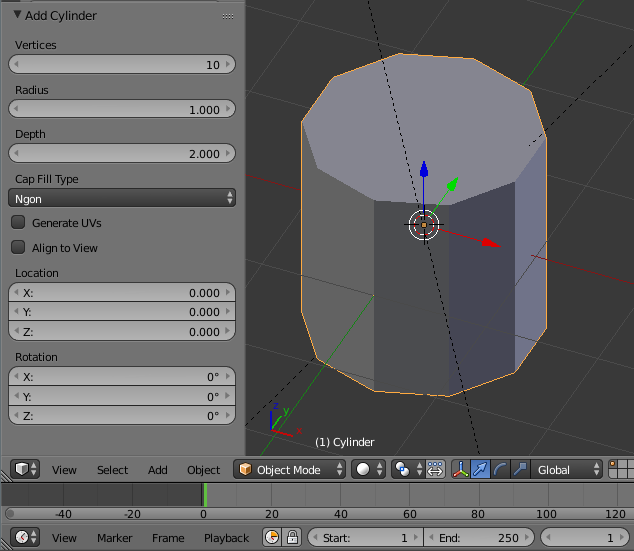634x551 pixels.
Task: Open the Object Mode dropdown
Action: (x=290, y=469)
